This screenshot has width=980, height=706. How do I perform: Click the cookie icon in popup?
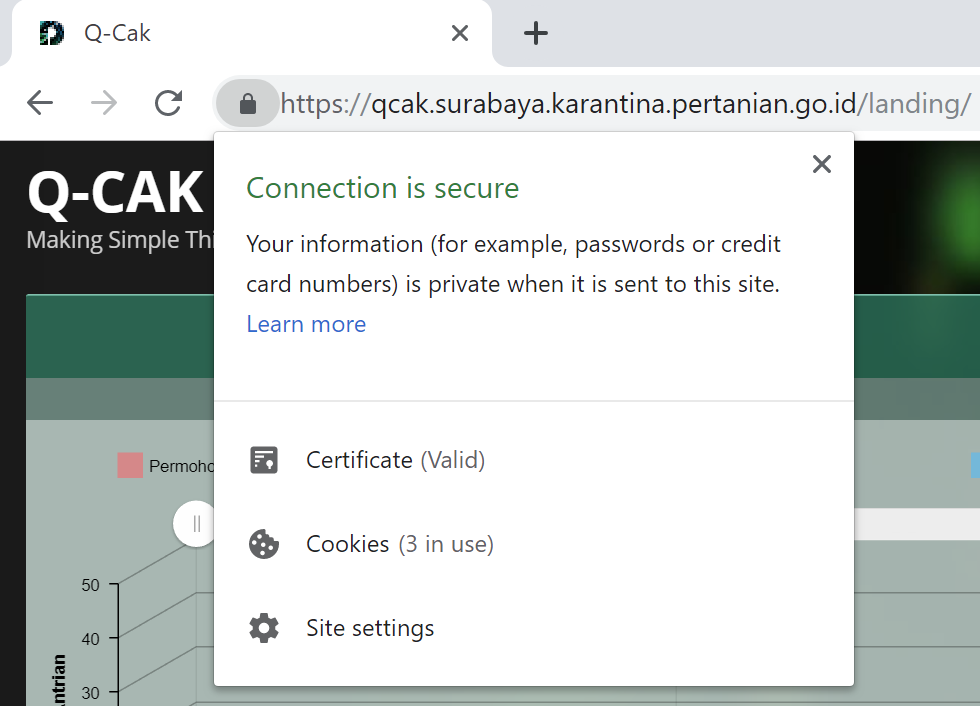tap(264, 544)
